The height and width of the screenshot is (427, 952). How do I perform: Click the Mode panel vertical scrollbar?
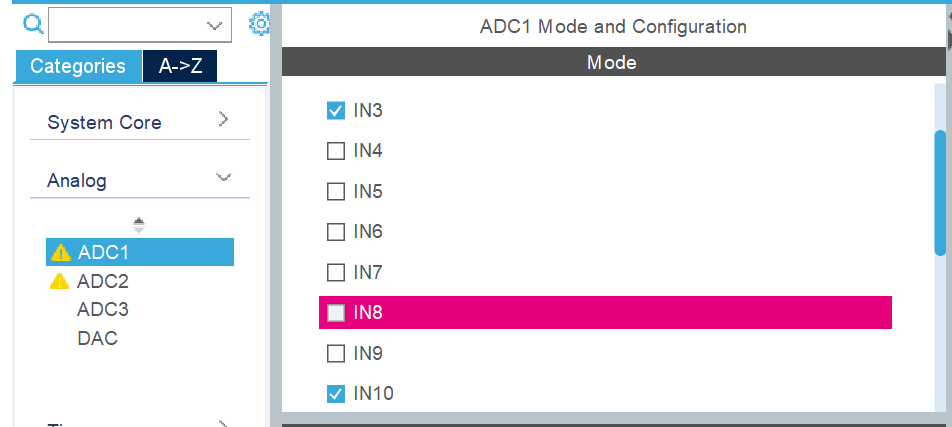pyautogui.click(x=940, y=193)
